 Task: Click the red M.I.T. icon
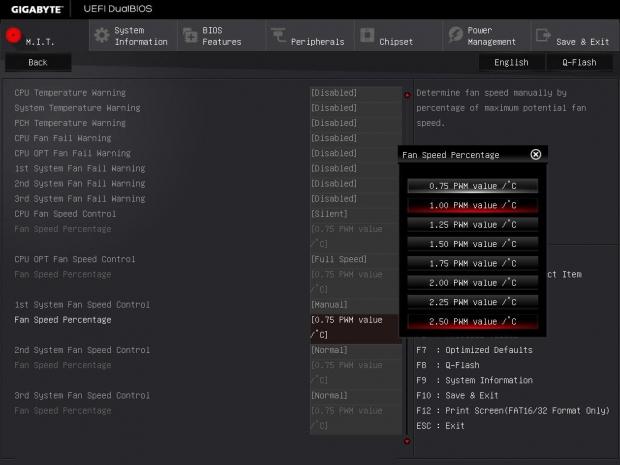pos(13,35)
